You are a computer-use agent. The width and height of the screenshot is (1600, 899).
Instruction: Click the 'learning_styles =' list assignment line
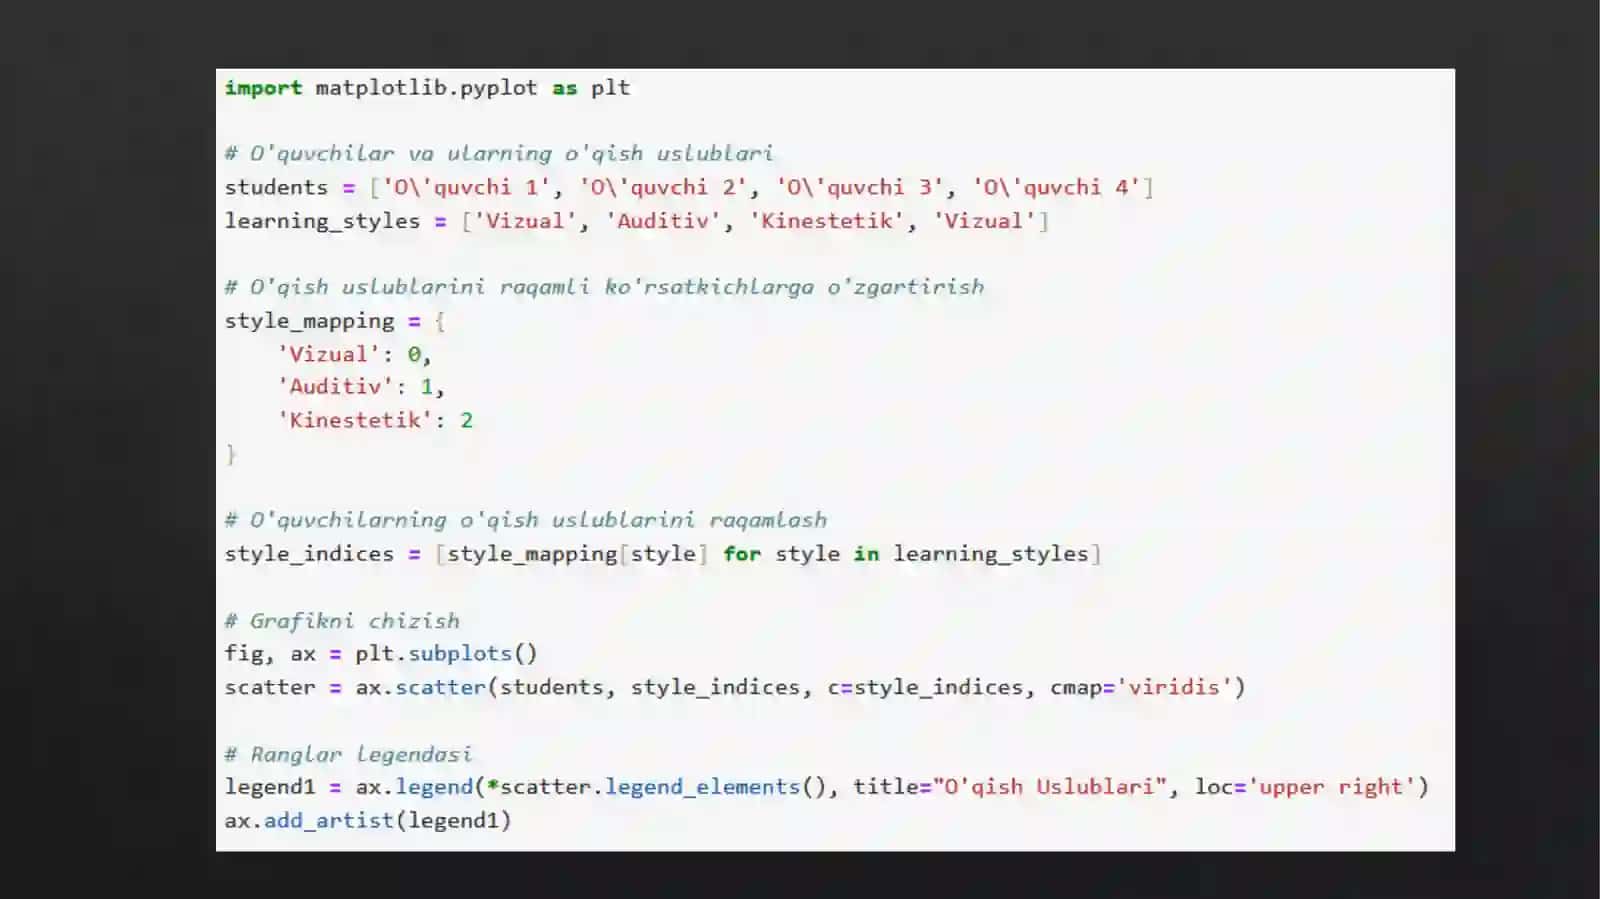pyautogui.click(x=637, y=221)
